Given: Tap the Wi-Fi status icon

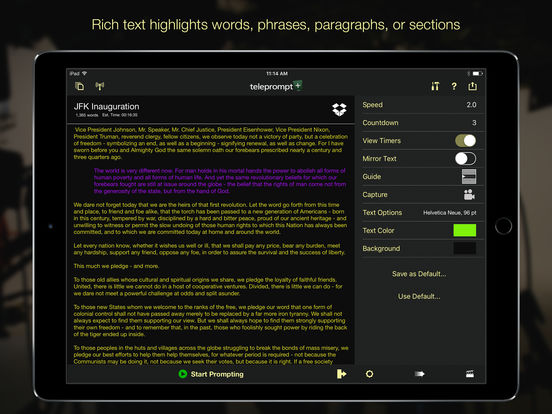Looking at the screenshot, I should click(84, 73).
